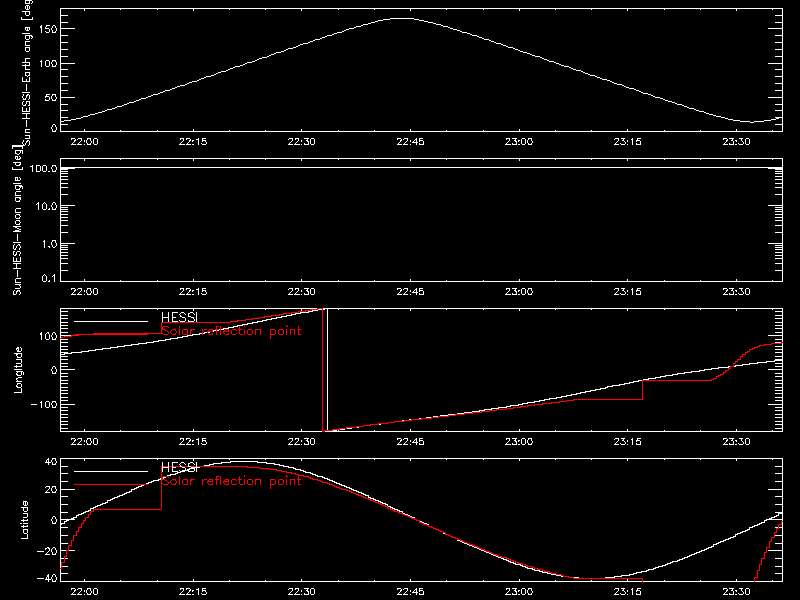Click the 40 tick on Latitude axis
The image size is (800, 600).
pyautogui.click(x=51, y=462)
